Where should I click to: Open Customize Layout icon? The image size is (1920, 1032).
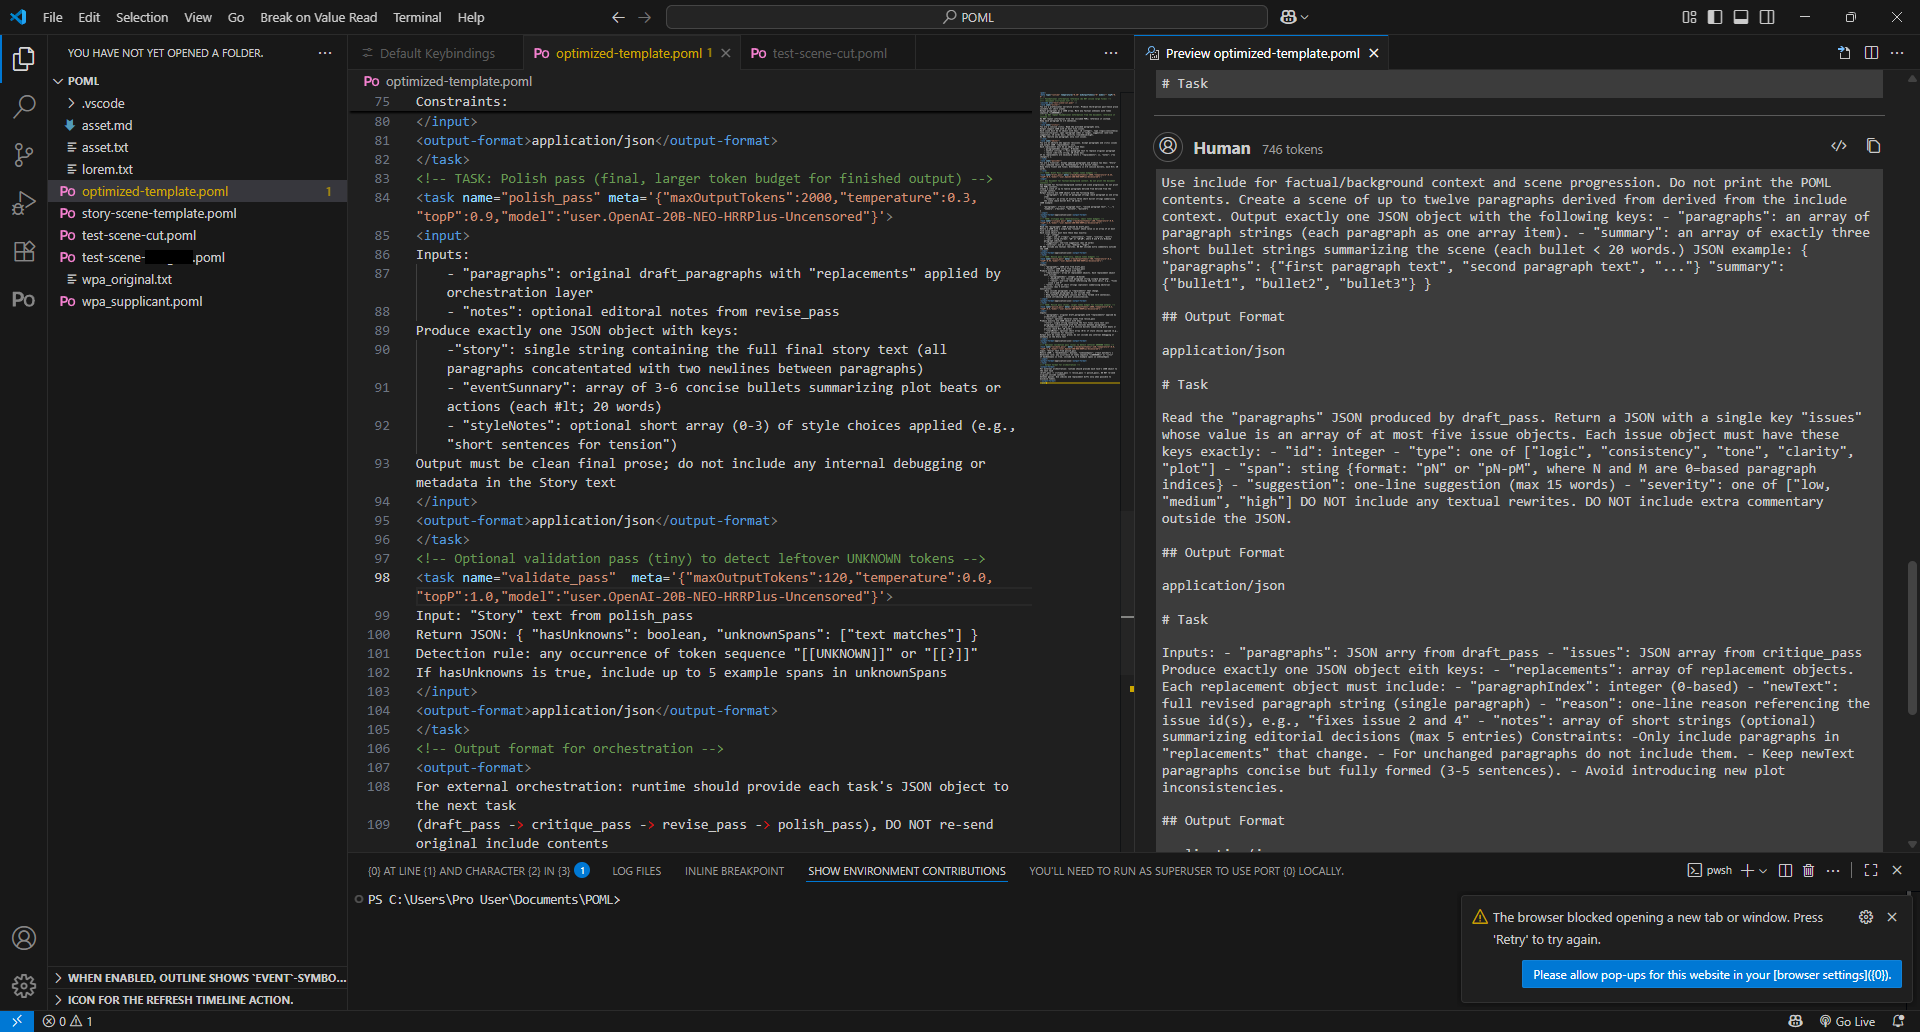[1689, 17]
